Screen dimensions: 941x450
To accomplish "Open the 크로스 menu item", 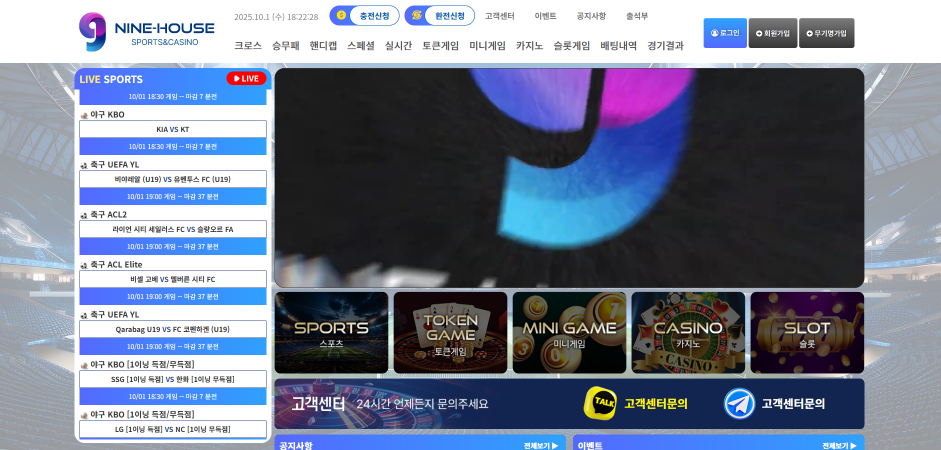I will pos(248,46).
